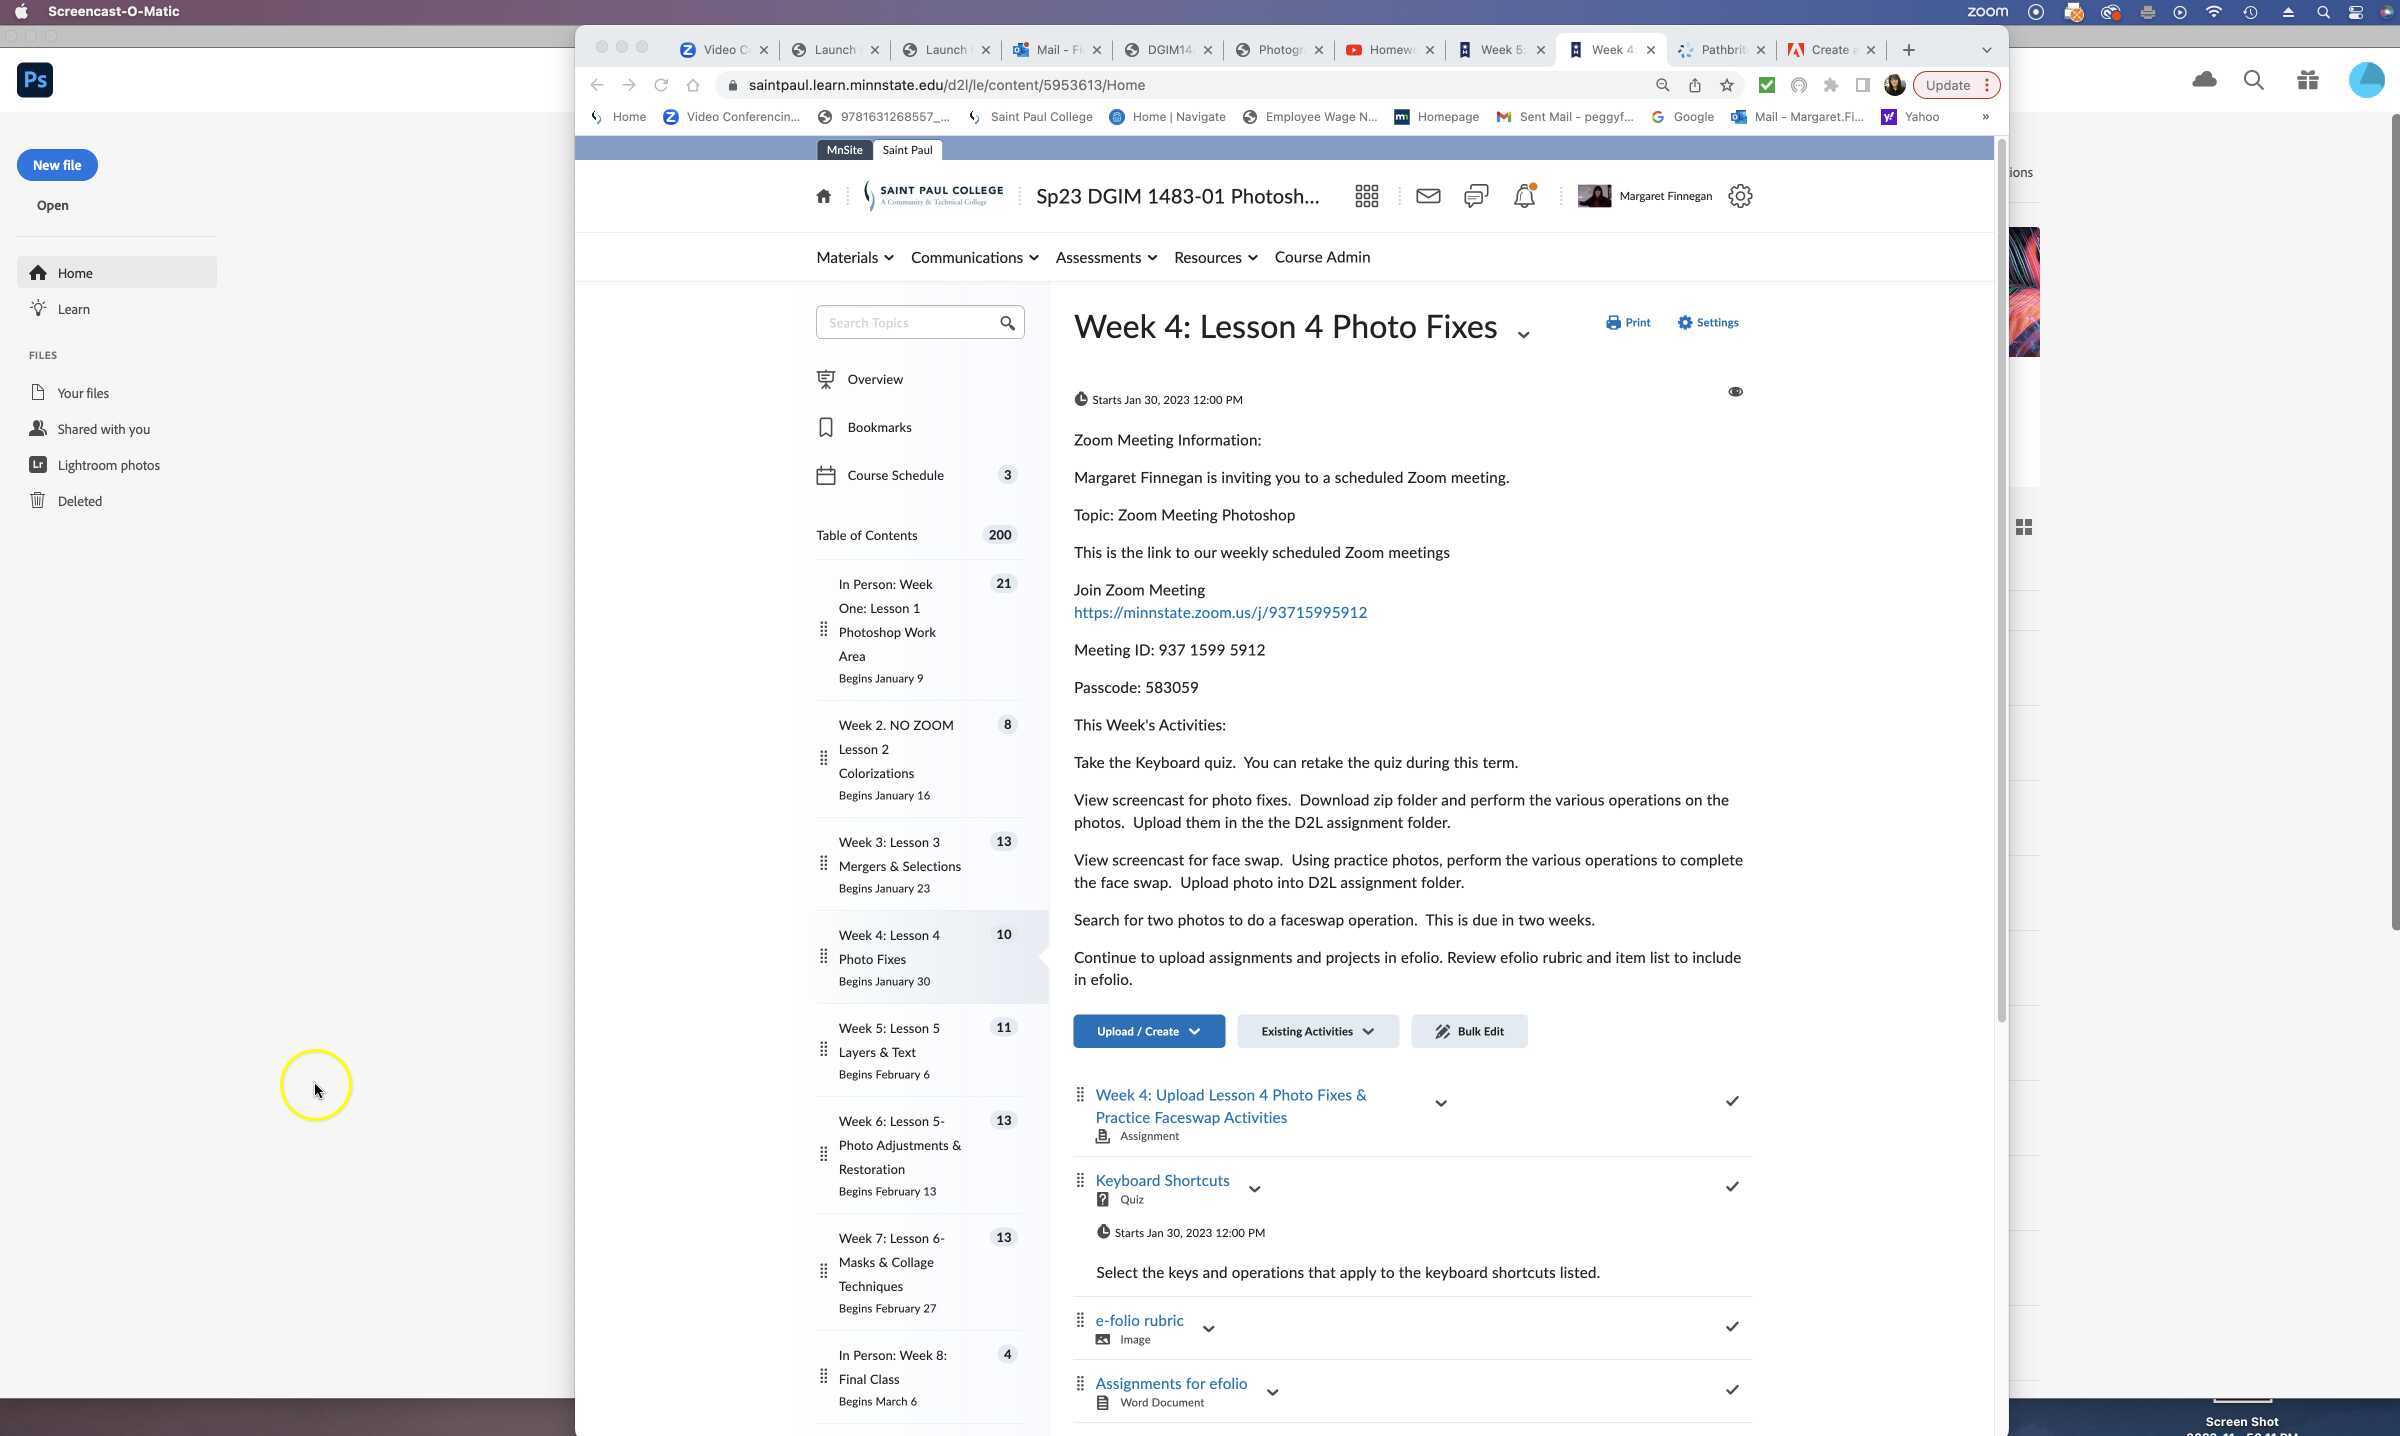The image size is (2400, 1436).
Task: Expand the Upload / Create dropdown
Action: 1148,1031
